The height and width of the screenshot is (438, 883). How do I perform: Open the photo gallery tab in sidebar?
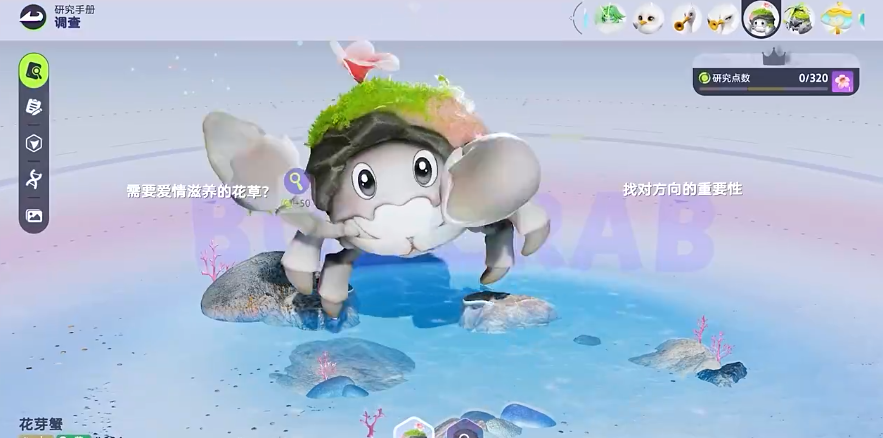point(34,216)
